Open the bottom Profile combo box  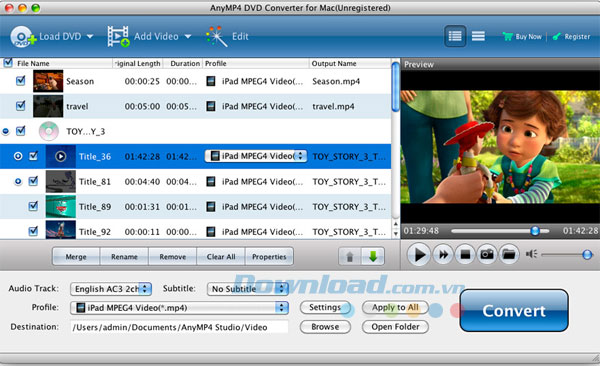click(179, 308)
